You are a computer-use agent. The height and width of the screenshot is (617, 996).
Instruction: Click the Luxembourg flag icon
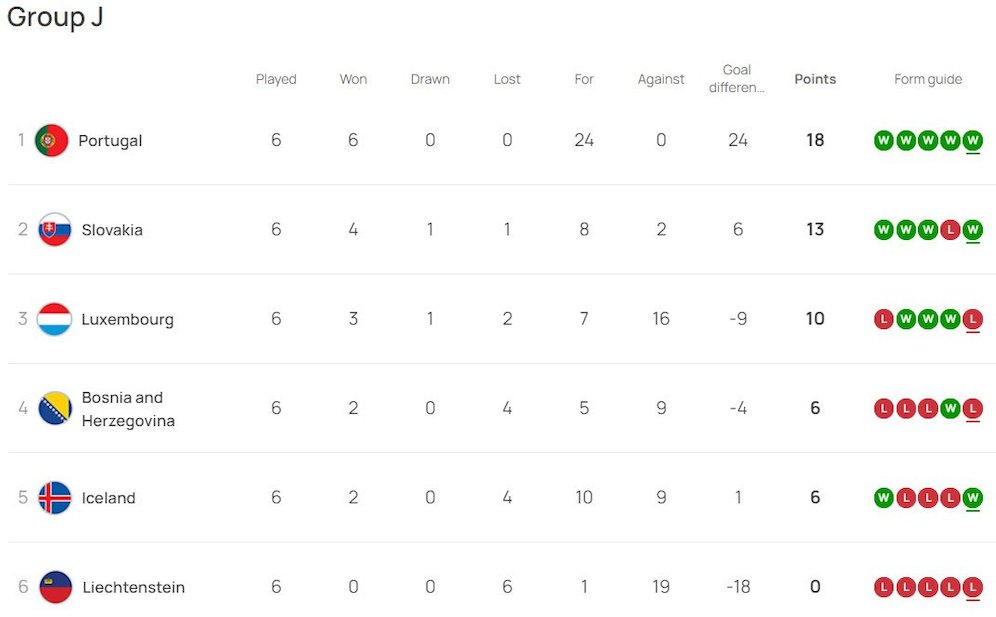55,319
